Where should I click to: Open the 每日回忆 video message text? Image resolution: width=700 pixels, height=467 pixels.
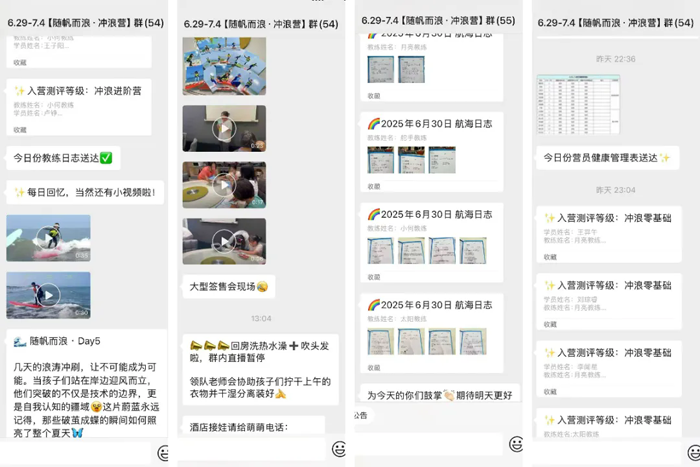(x=78, y=192)
